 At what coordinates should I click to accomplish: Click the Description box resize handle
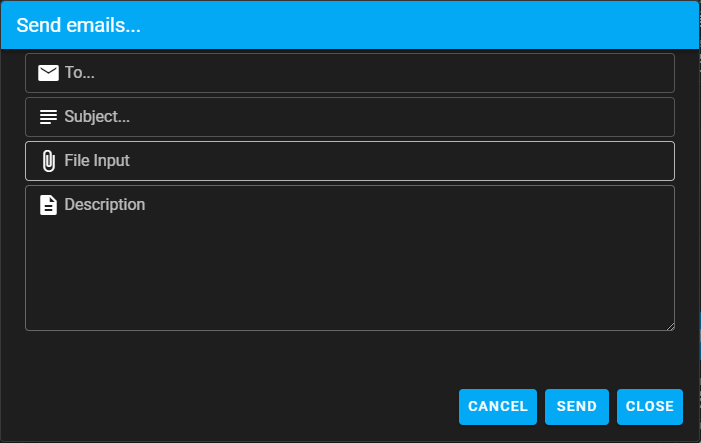[669, 324]
